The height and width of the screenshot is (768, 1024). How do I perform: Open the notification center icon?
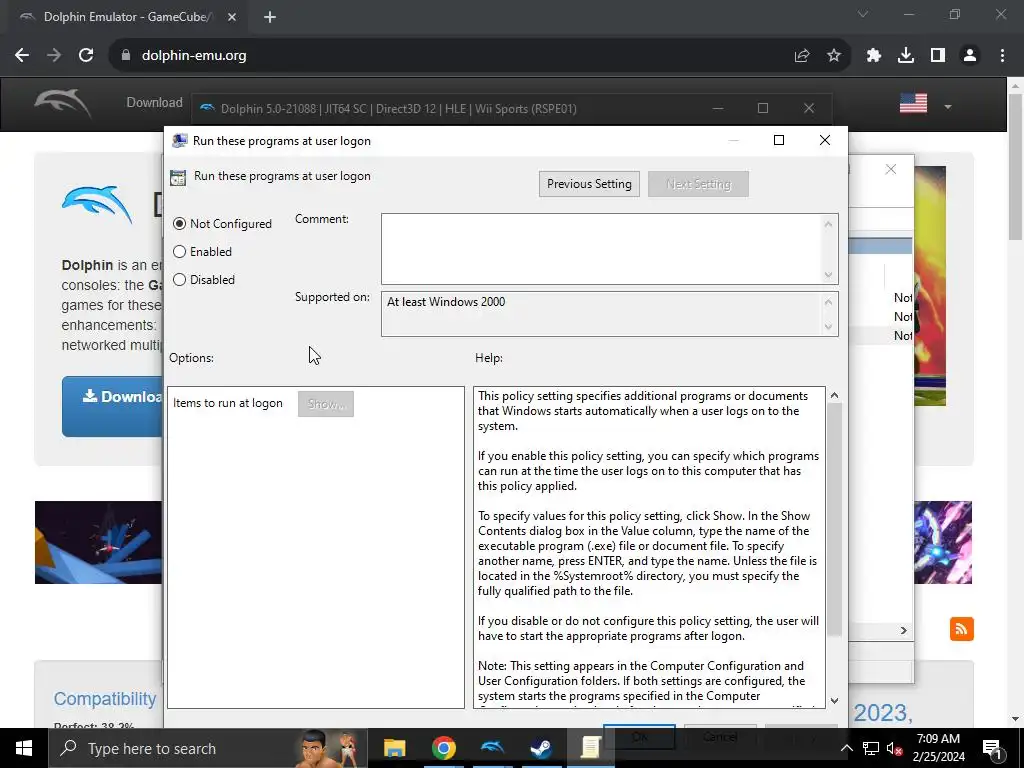[992, 748]
